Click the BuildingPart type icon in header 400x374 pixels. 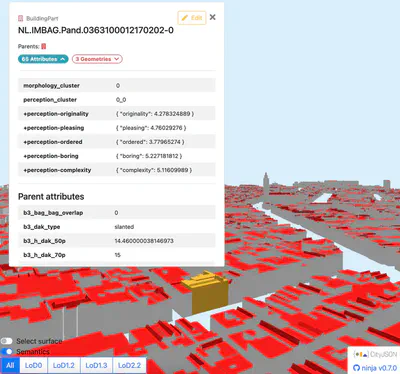tap(21, 18)
